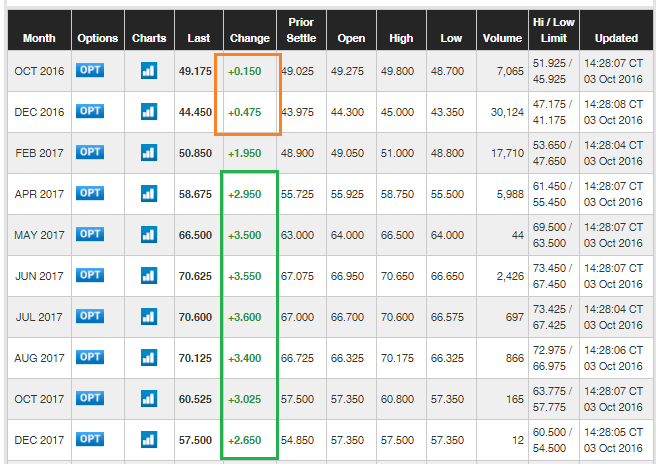Click the JUL 2017 chart icon
660x464 pixels.
[x=148, y=316]
